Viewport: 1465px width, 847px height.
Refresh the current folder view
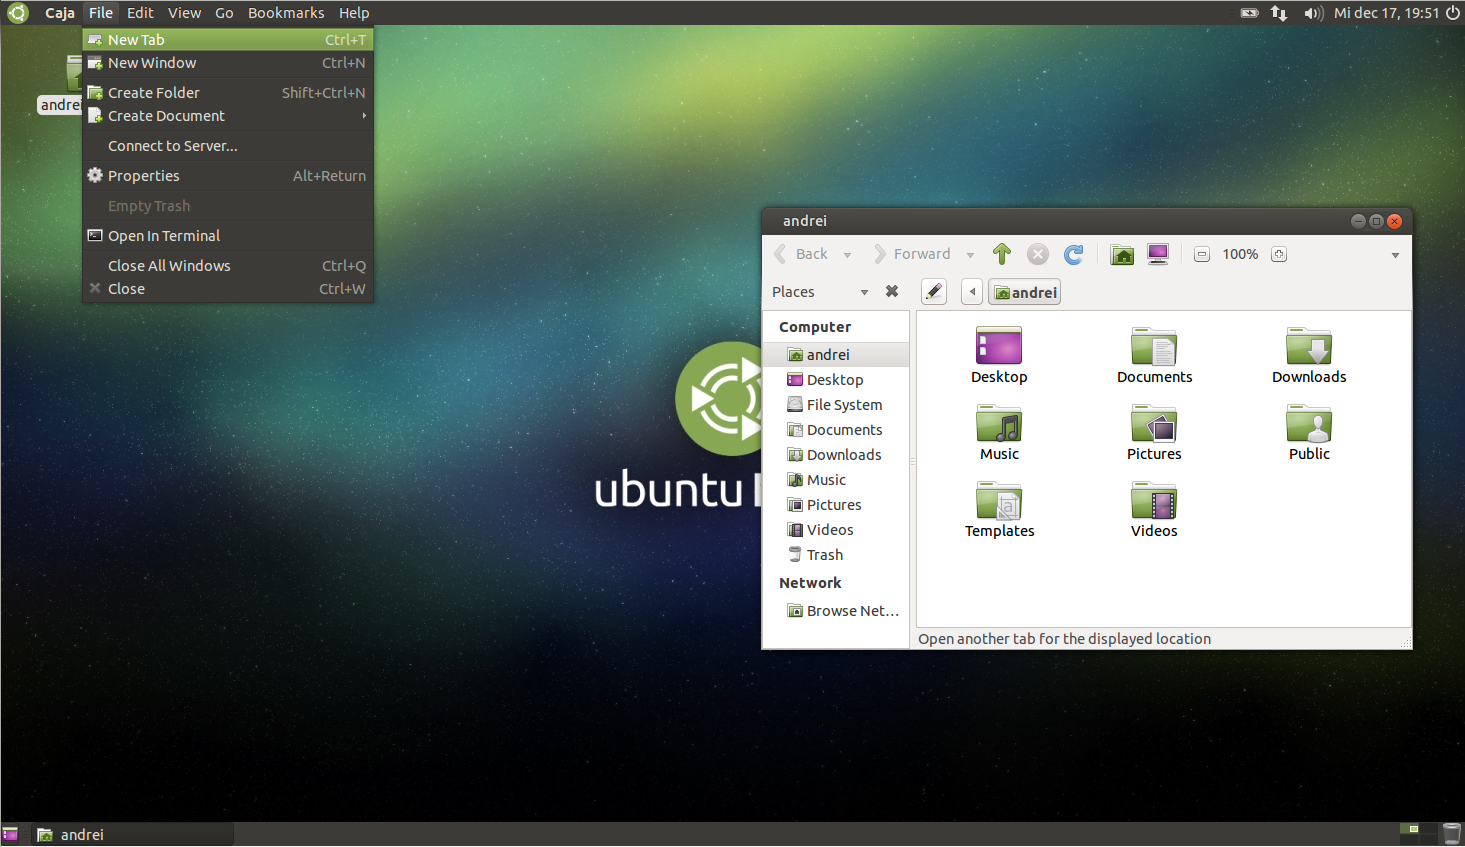coord(1073,254)
